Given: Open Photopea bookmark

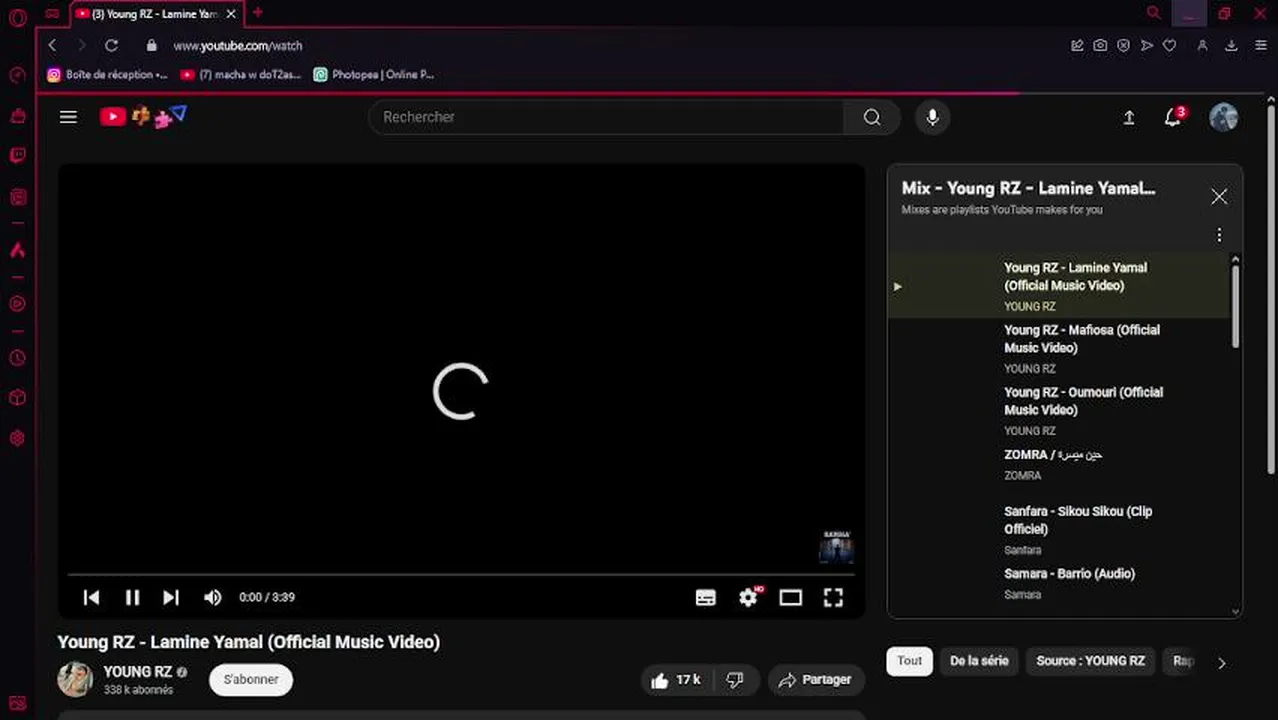Looking at the screenshot, I should 374,74.
